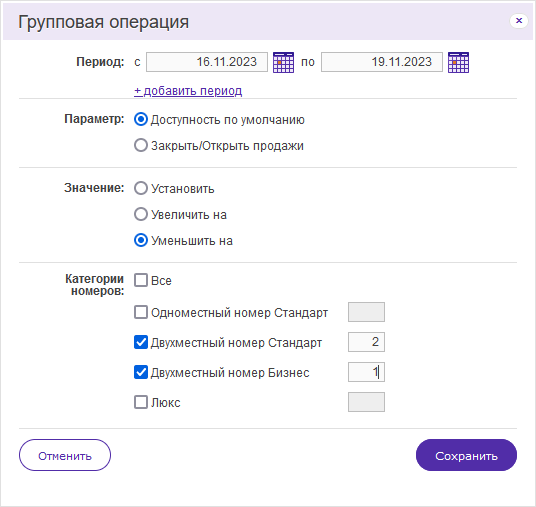Close the Групповая операция dialog
The height and width of the screenshot is (507, 536).
[519, 21]
